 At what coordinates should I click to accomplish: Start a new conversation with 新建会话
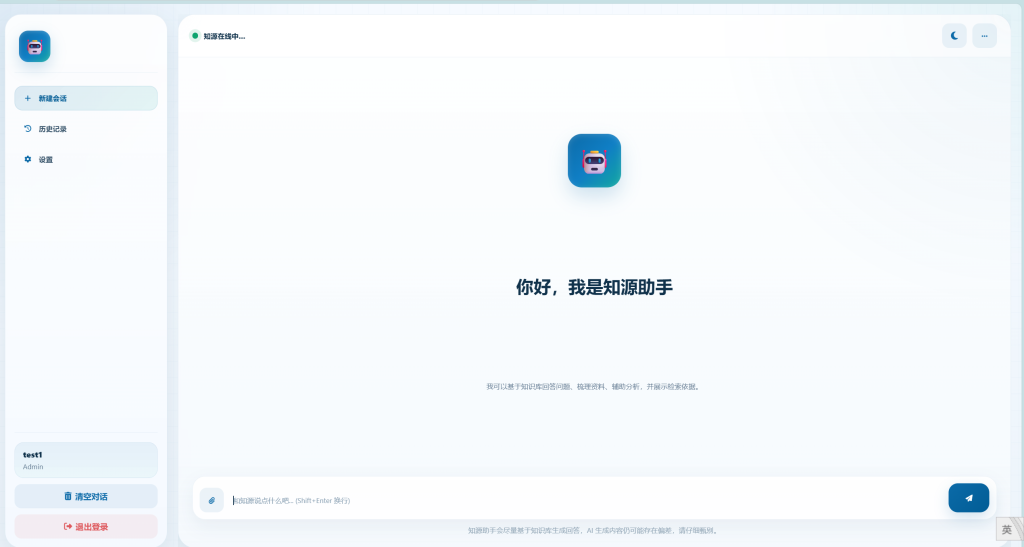pyautogui.click(x=86, y=99)
